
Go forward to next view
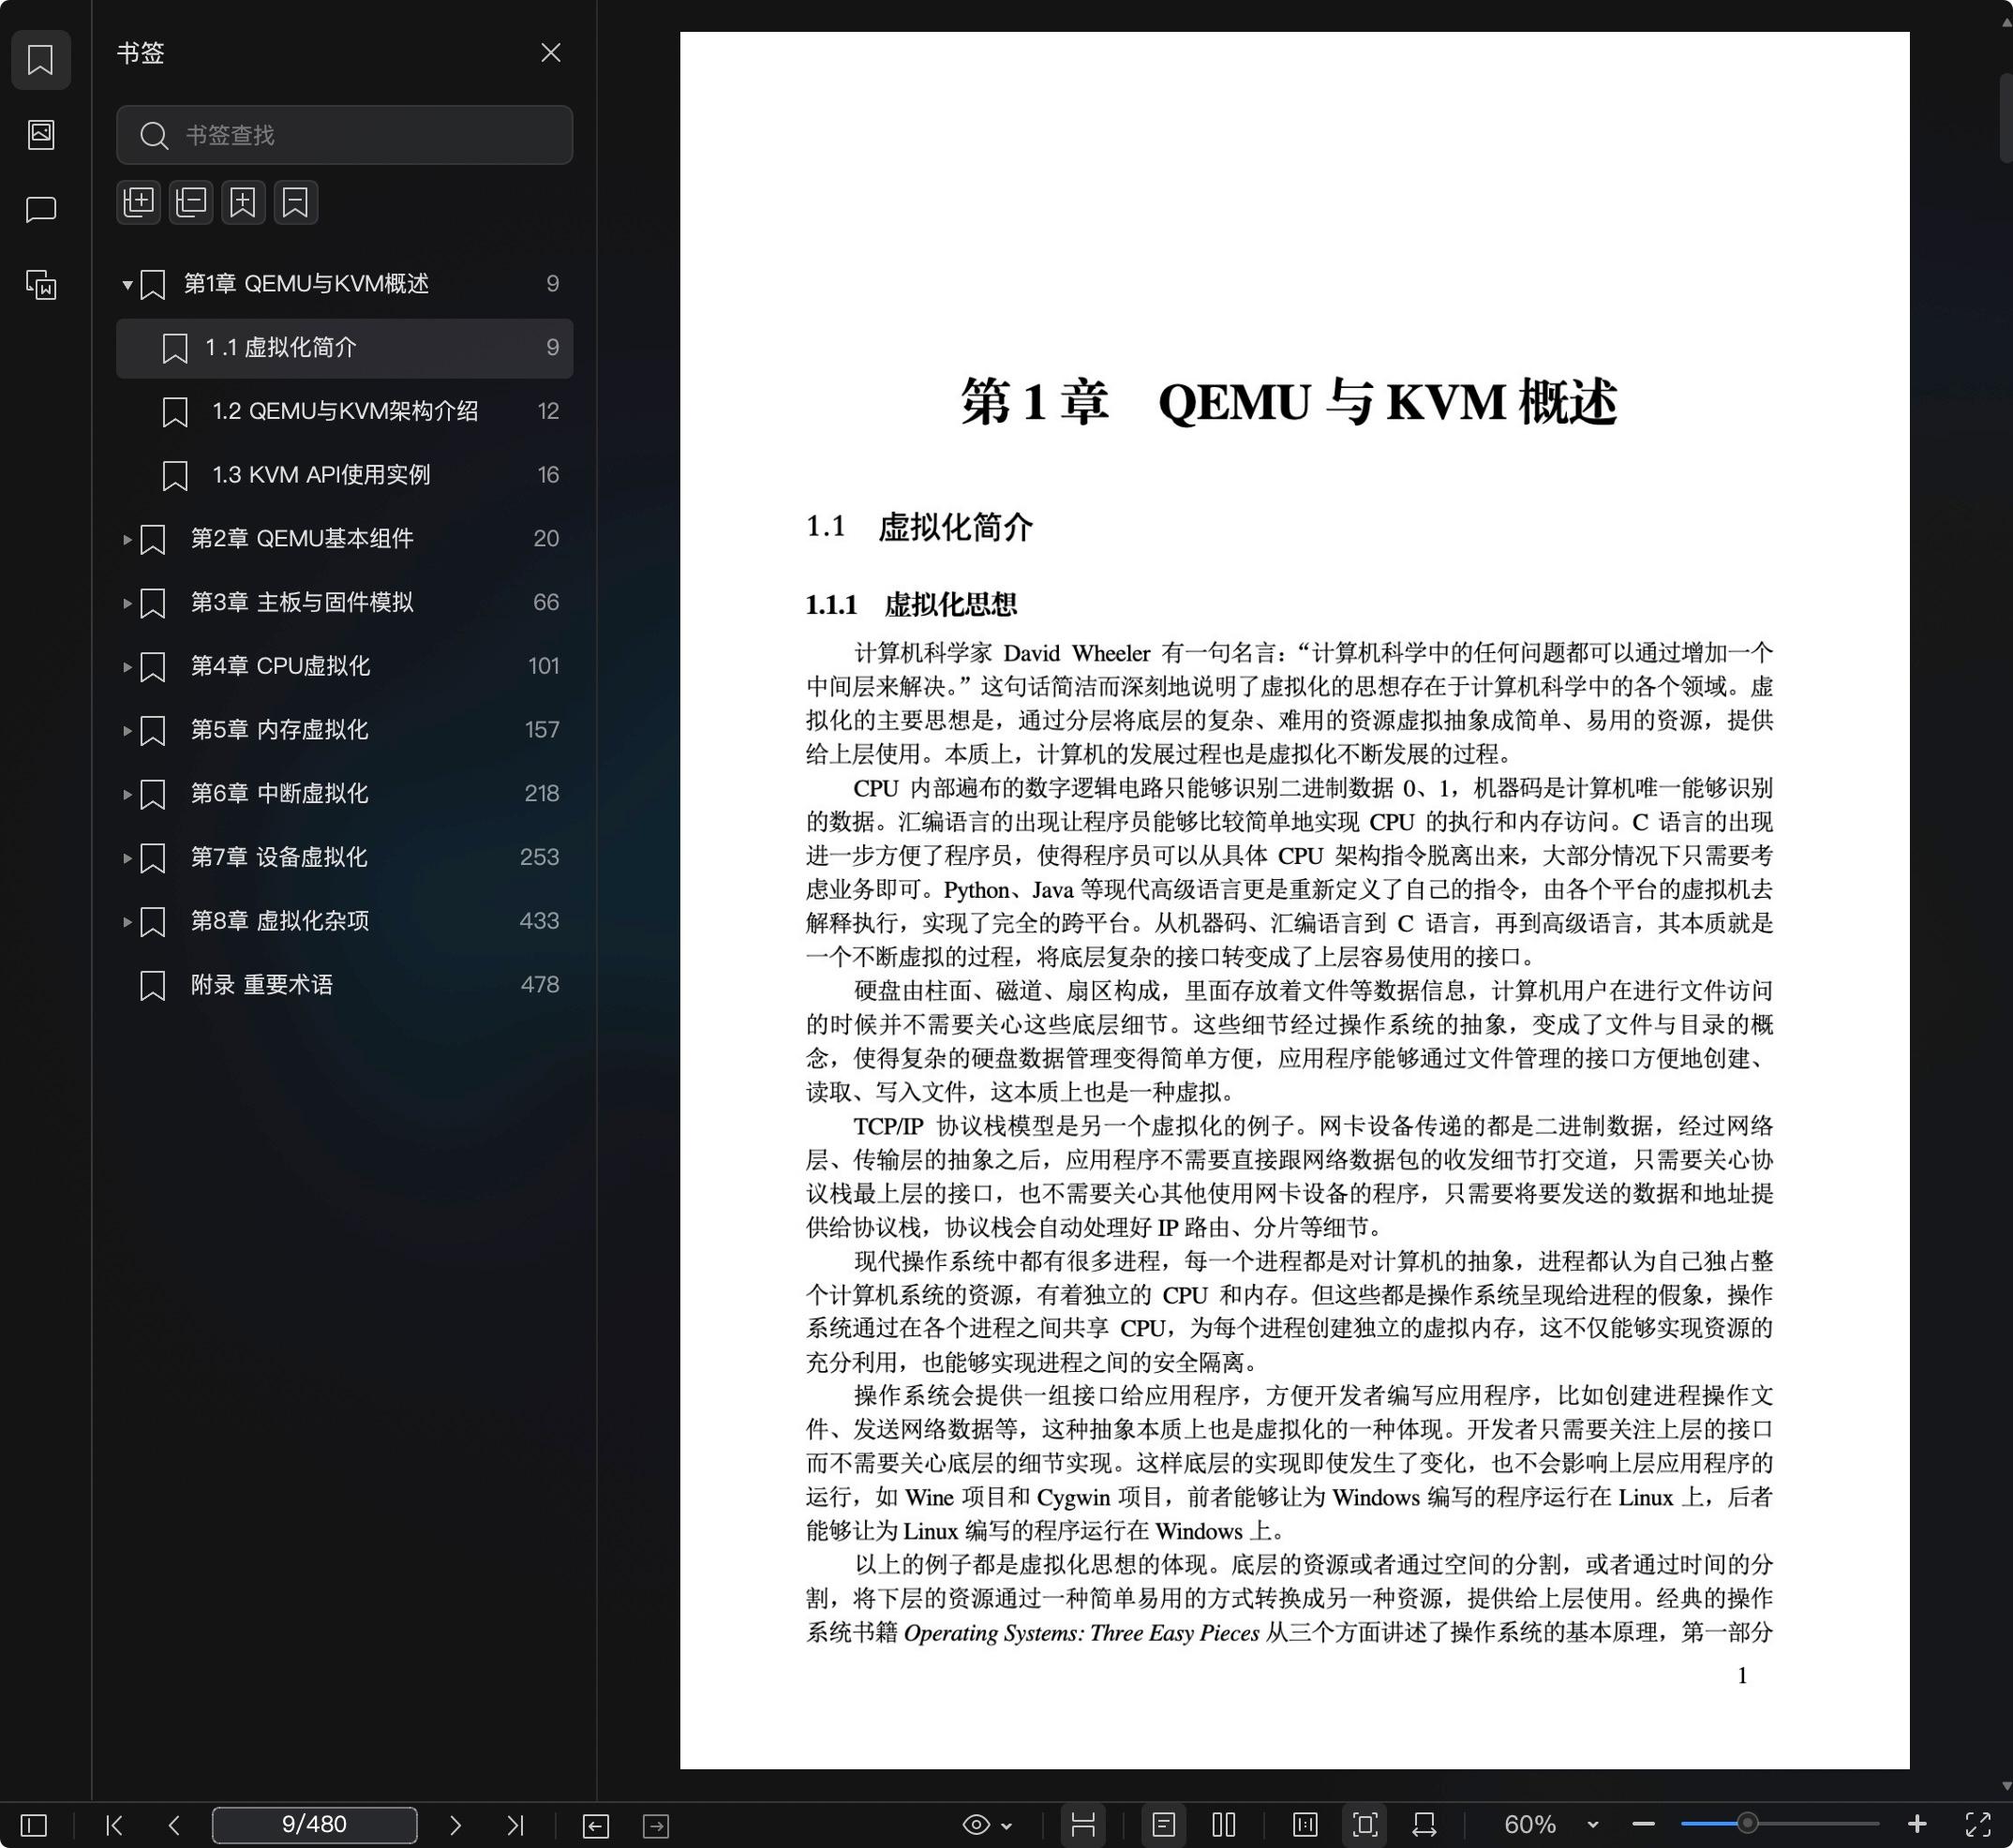coord(656,1826)
